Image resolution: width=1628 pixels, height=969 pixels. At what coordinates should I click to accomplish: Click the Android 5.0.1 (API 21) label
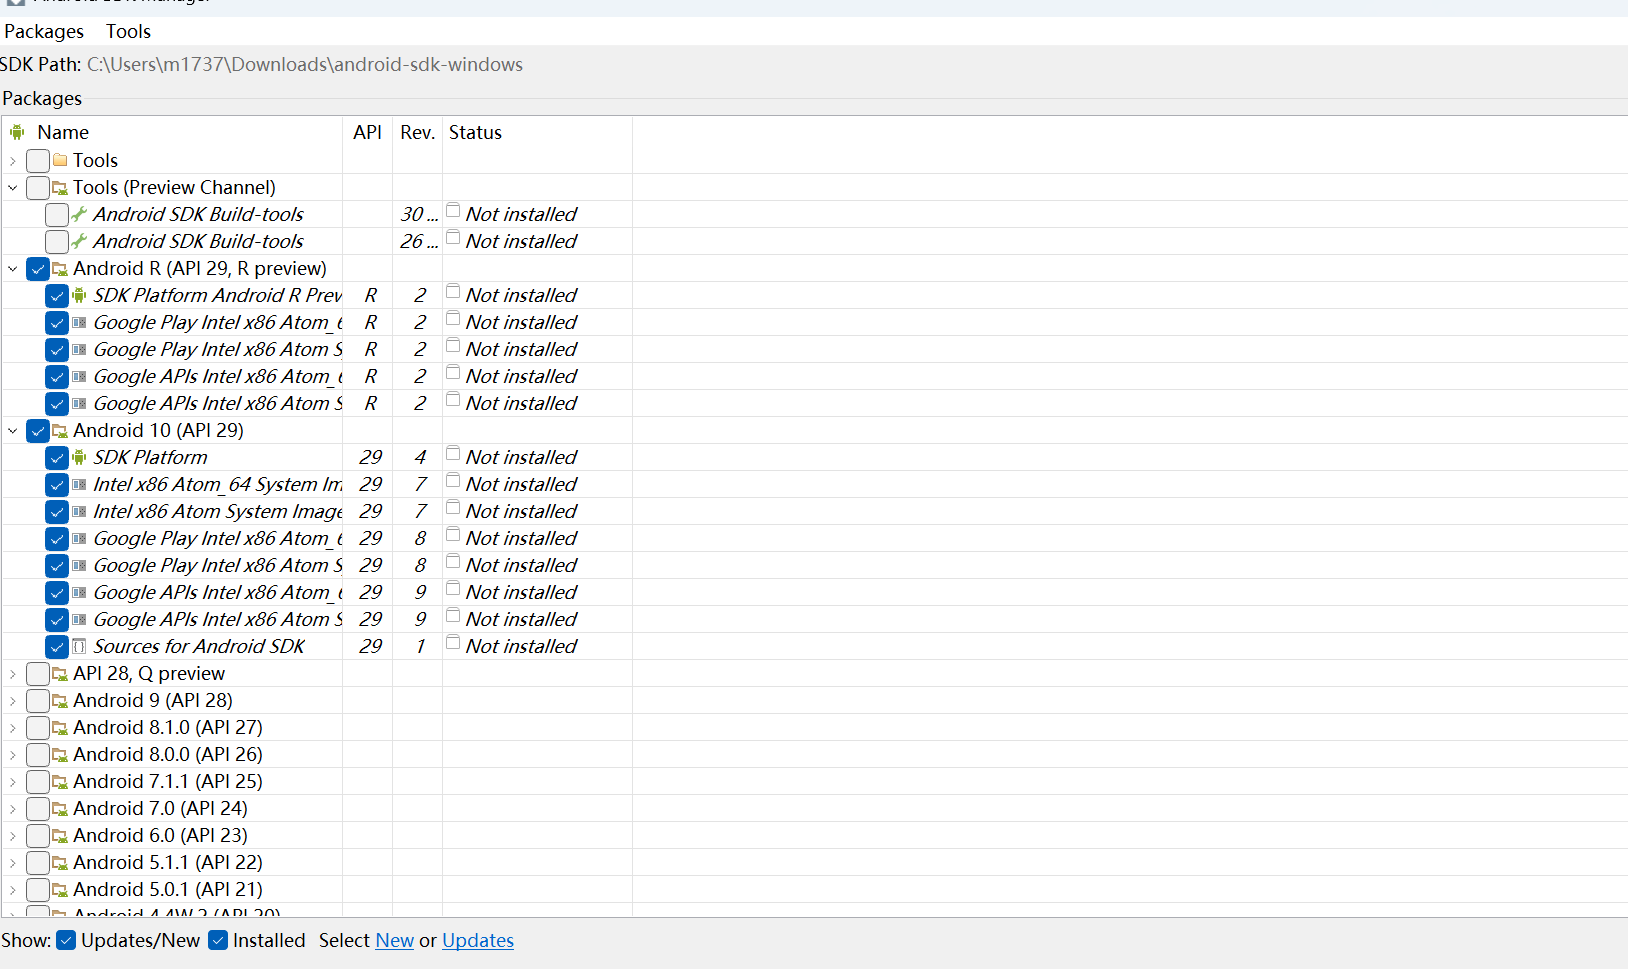click(168, 889)
